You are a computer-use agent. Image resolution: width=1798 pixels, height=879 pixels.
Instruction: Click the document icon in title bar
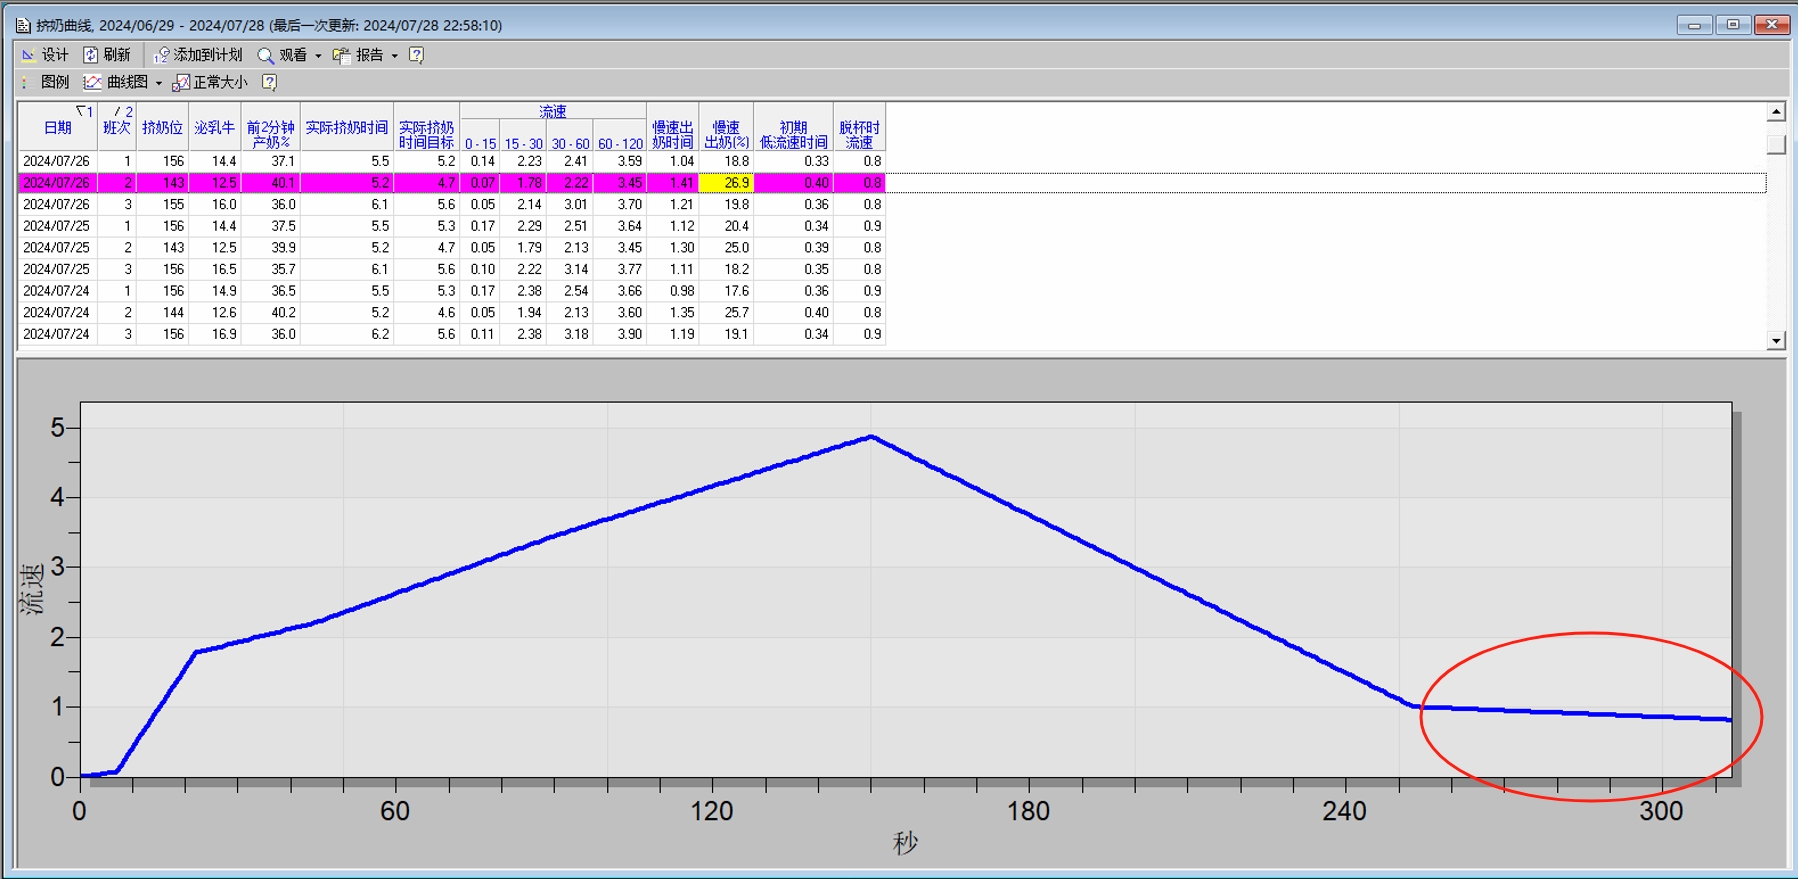tap(23, 25)
